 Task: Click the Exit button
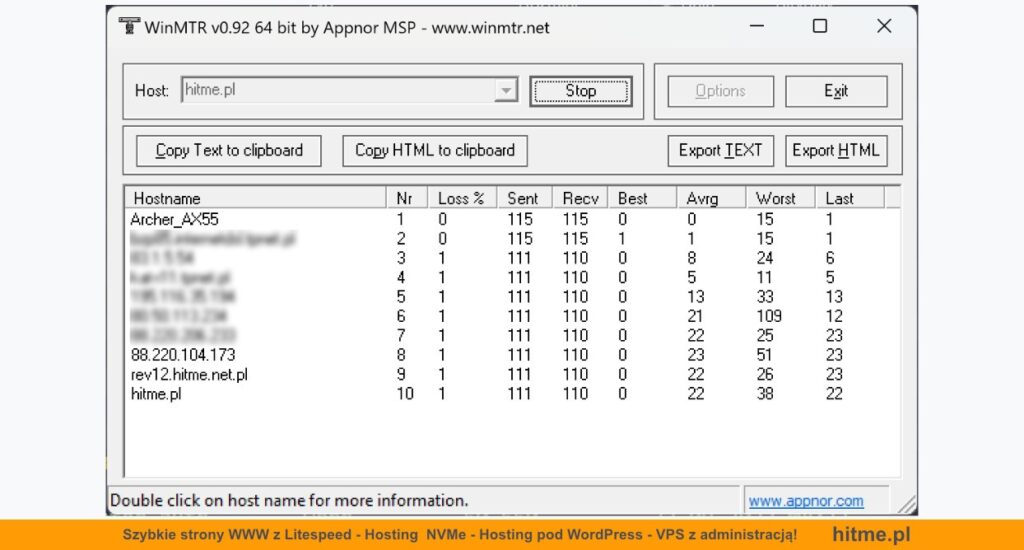pyautogui.click(x=836, y=91)
